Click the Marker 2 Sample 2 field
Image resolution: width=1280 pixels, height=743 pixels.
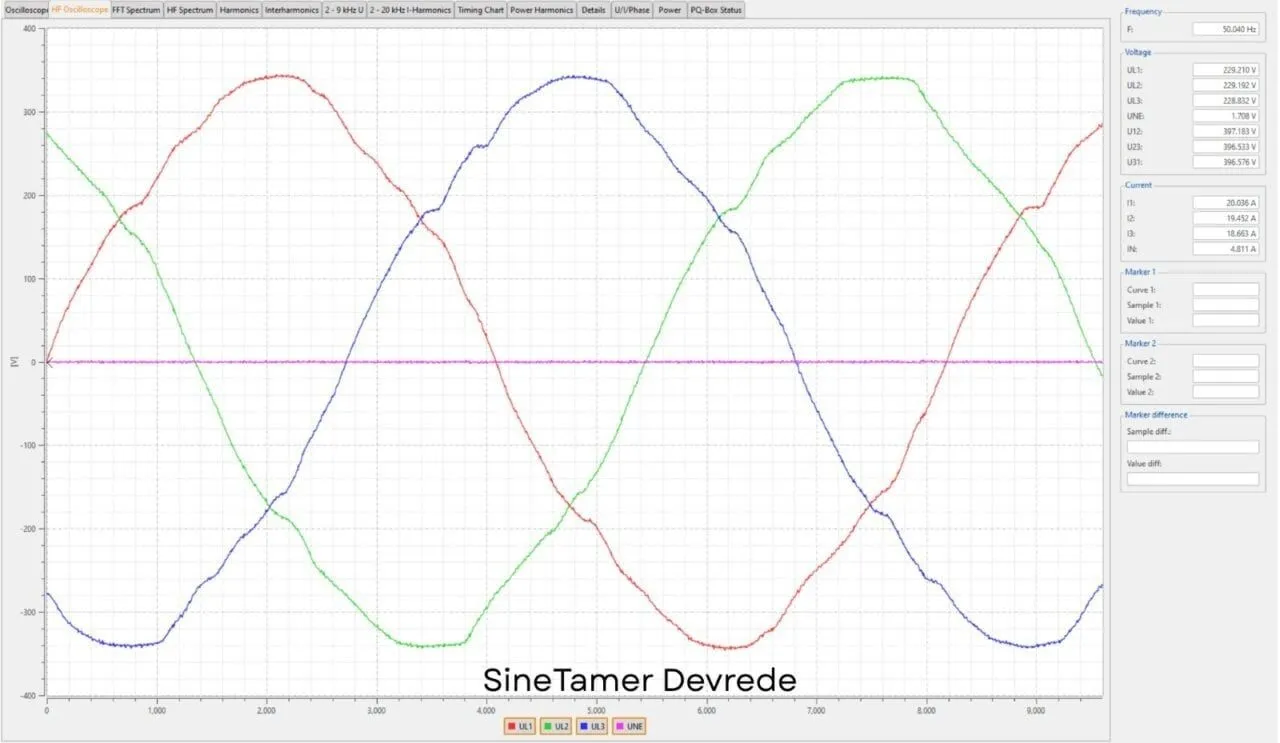click(x=1225, y=377)
